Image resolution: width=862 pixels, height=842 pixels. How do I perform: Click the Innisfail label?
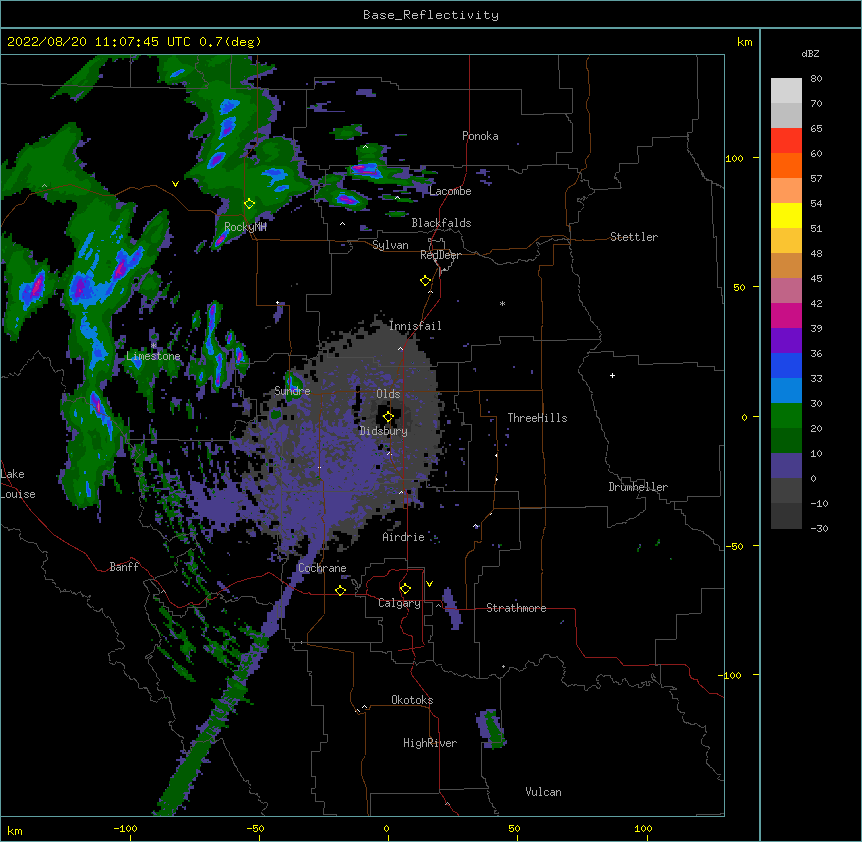coord(415,326)
